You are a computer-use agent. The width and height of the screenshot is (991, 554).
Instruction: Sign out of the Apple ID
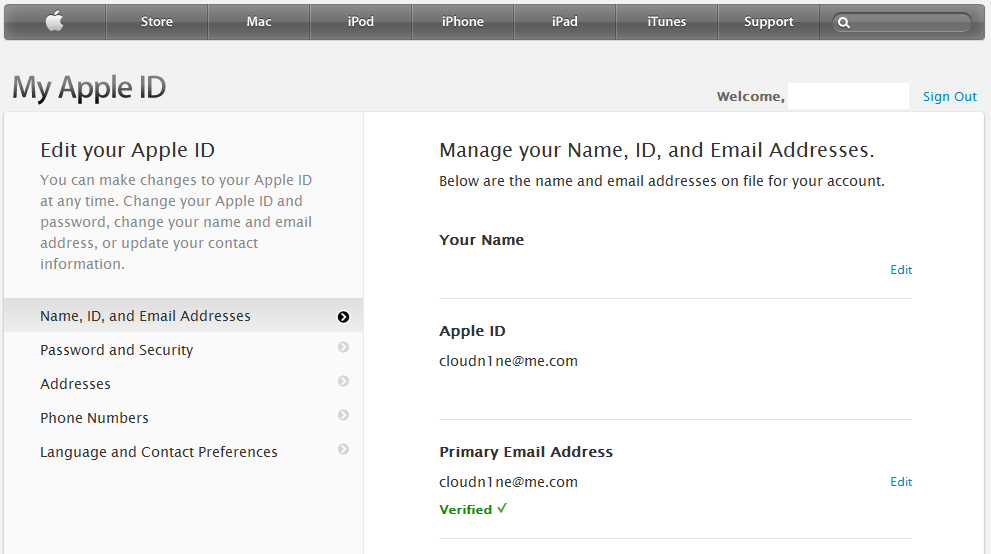click(949, 97)
